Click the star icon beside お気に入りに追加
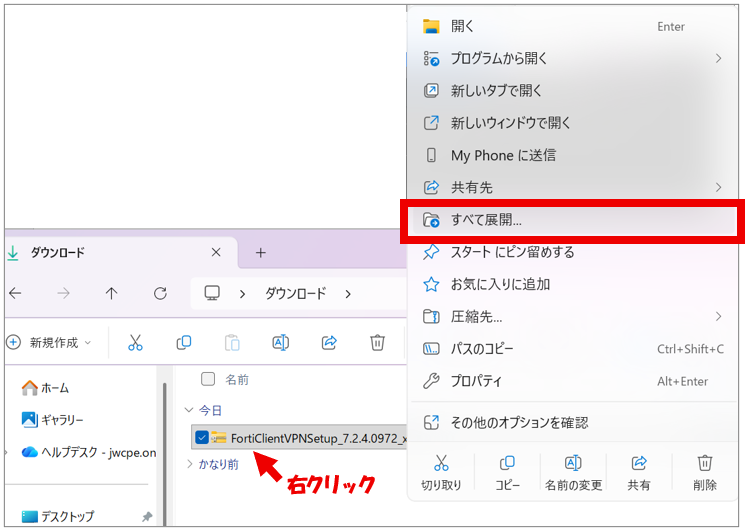 [x=431, y=284]
